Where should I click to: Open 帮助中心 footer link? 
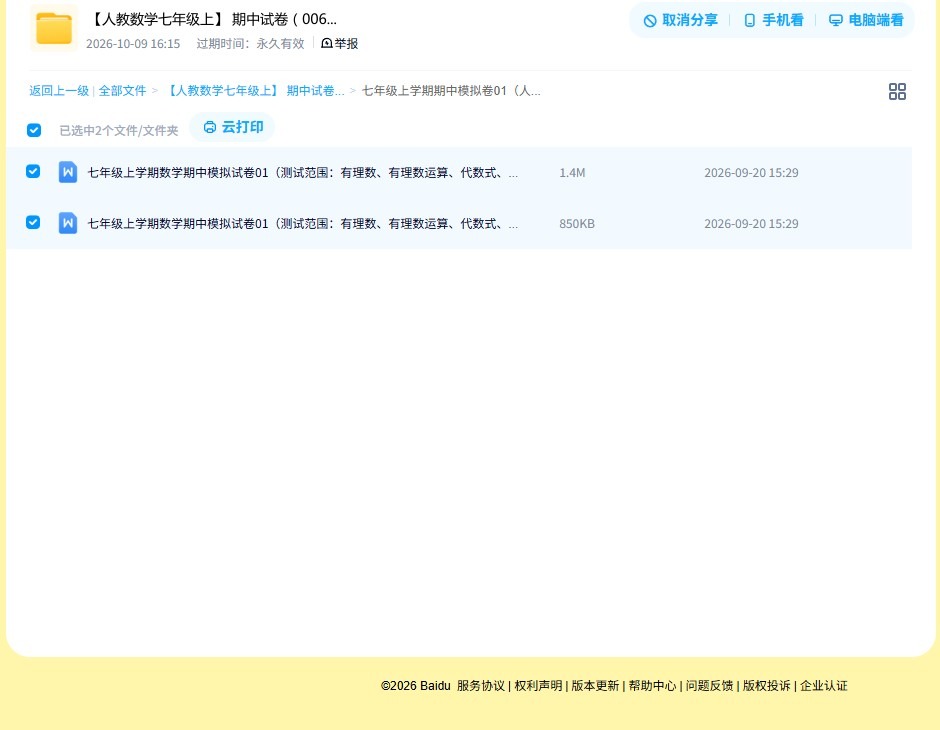coord(652,686)
